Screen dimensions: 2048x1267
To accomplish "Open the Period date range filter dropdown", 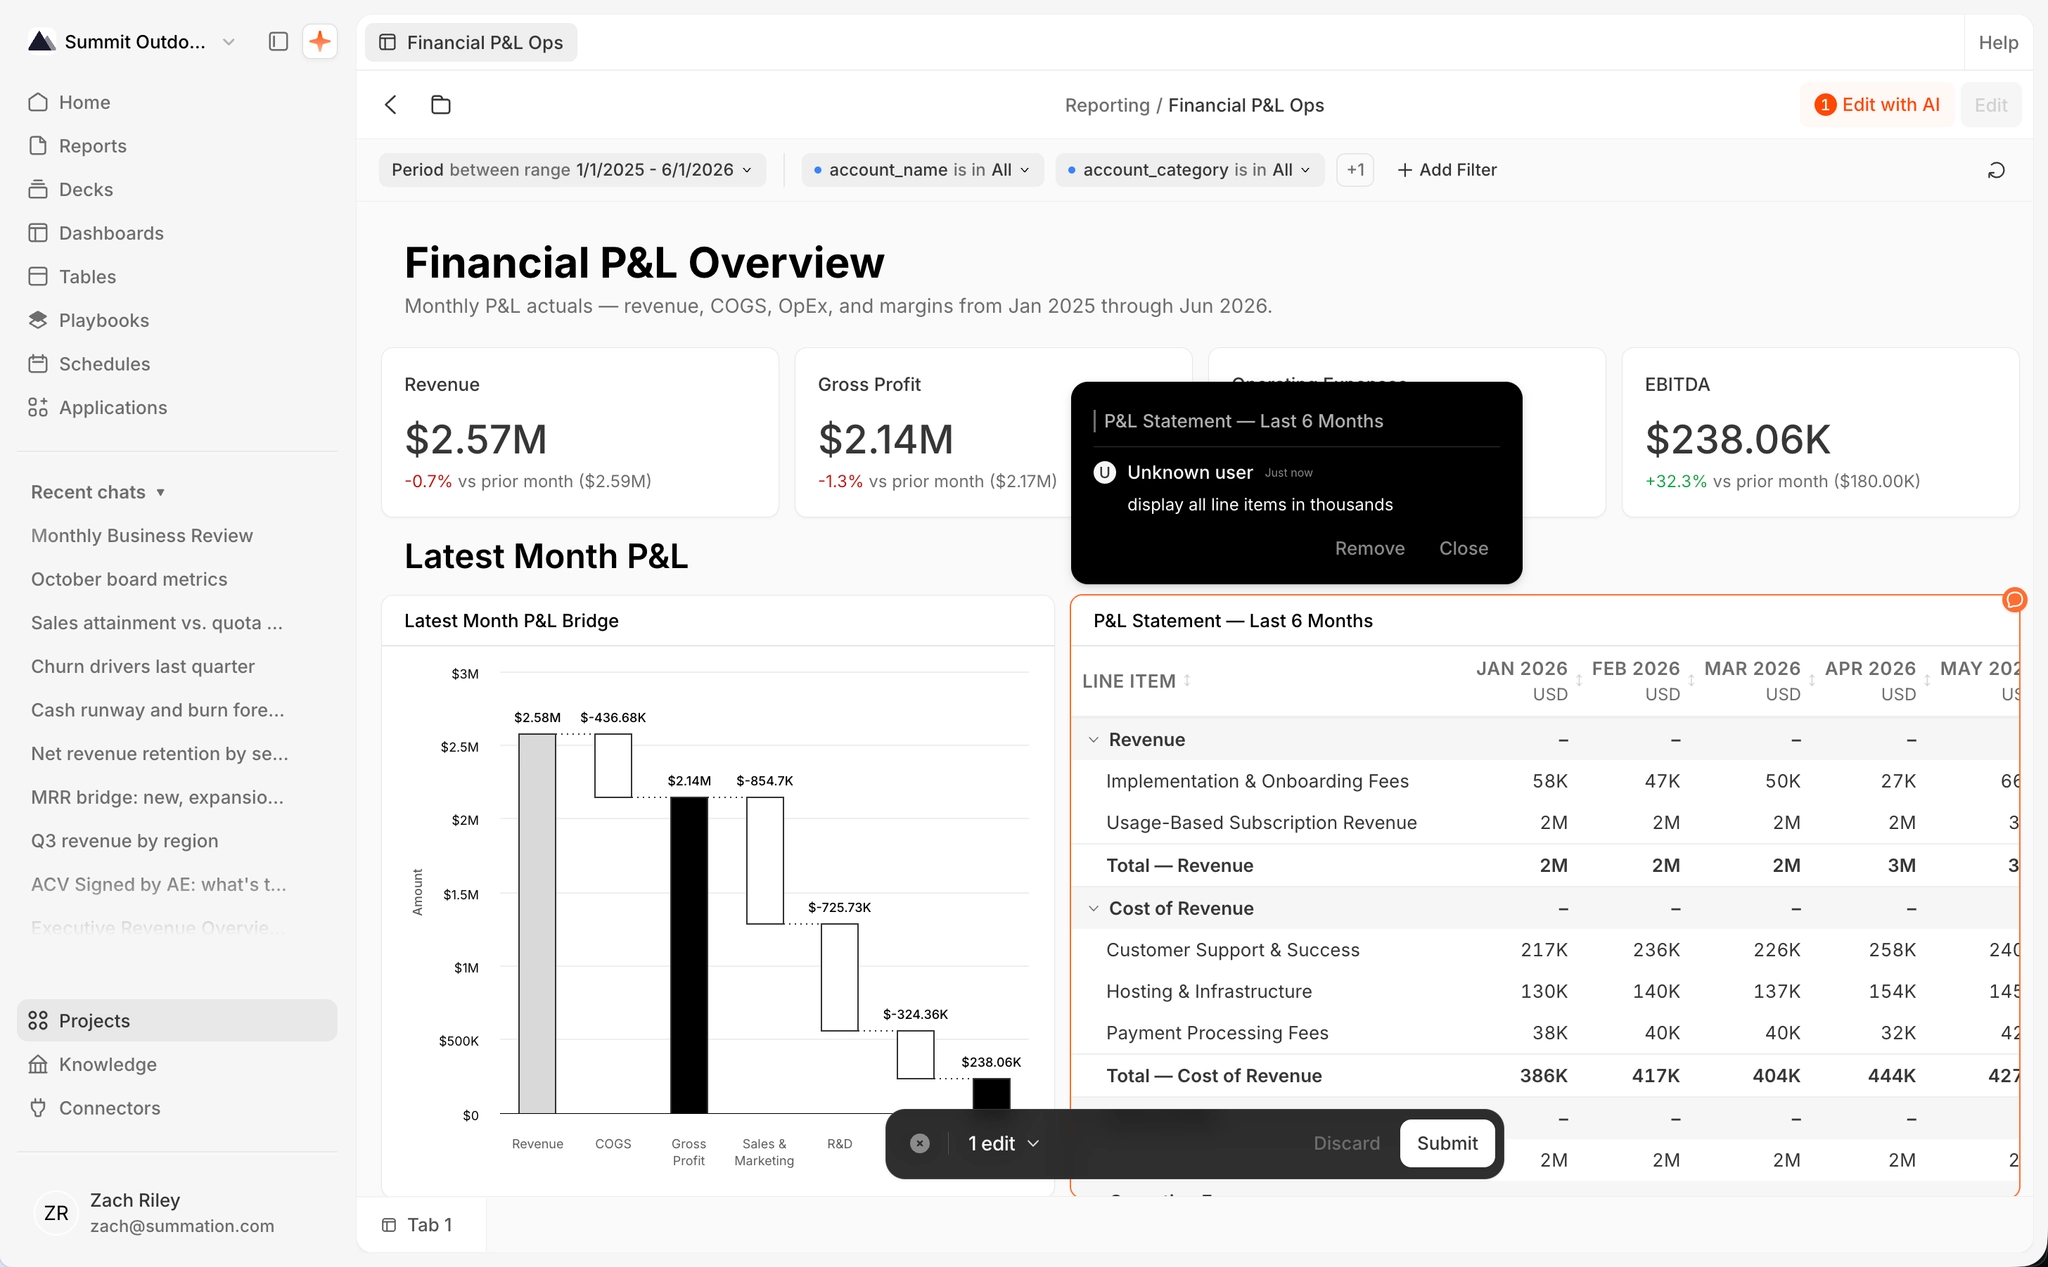I will coord(572,170).
